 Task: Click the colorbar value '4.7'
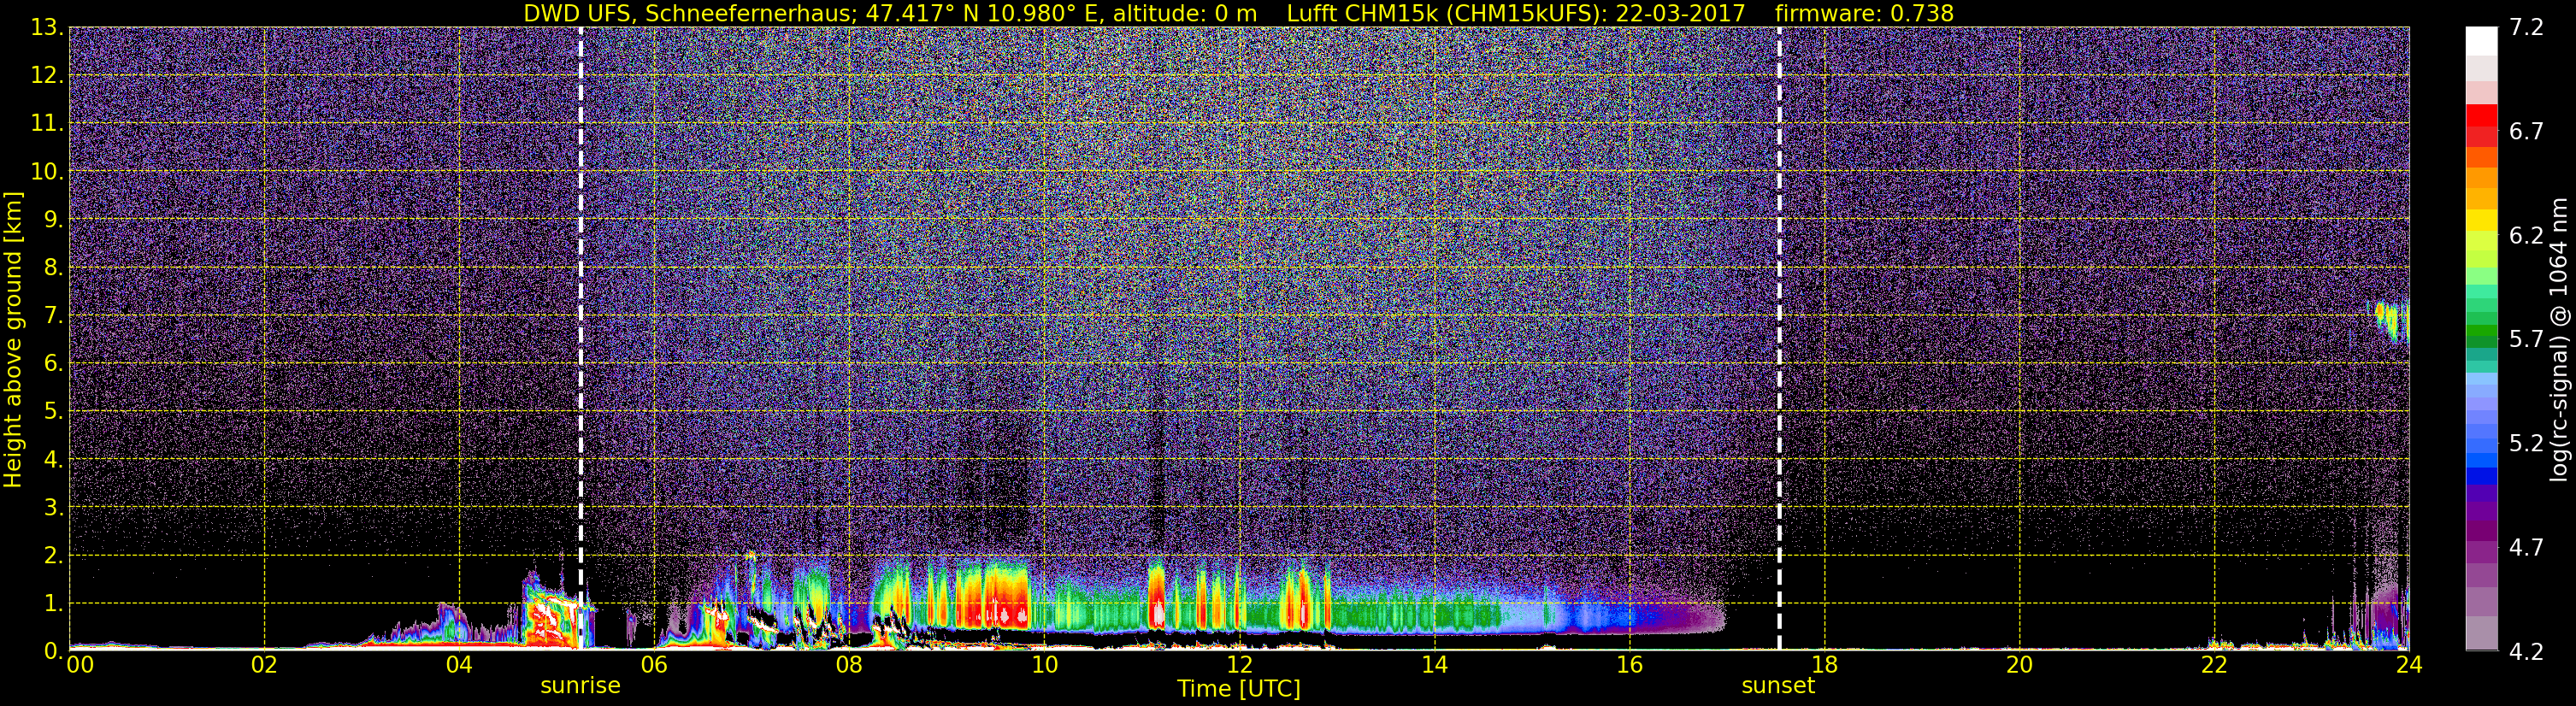coord(2526,548)
